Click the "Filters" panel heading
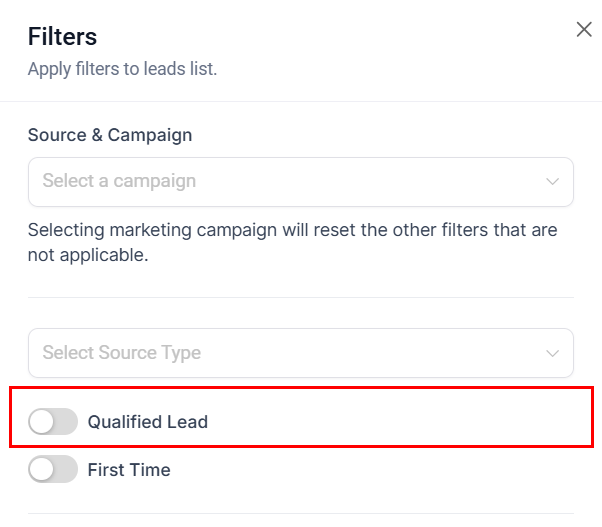602x527 pixels. pyautogui.click(x=62, y=38)
